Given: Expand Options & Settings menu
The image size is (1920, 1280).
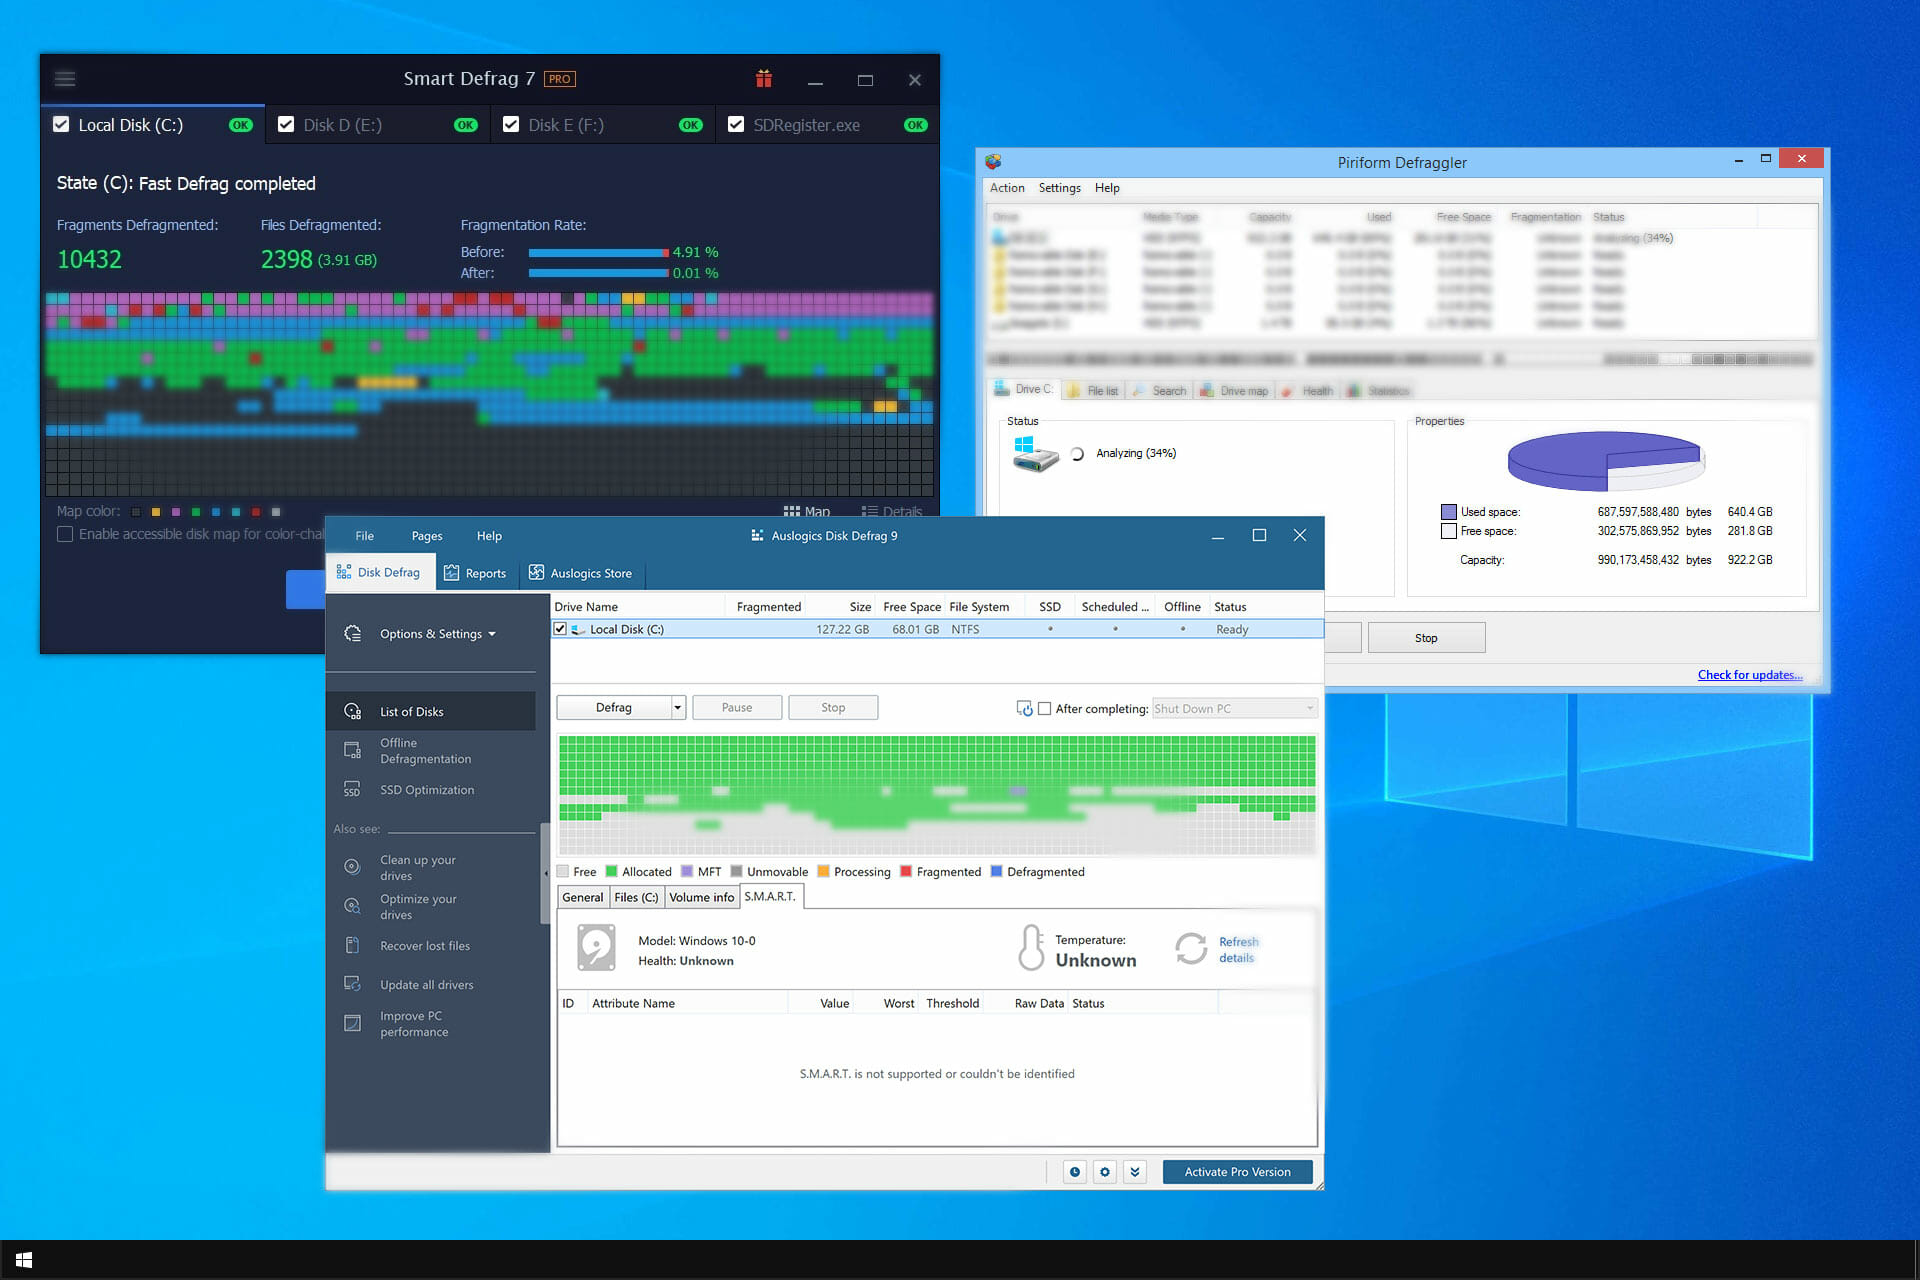Looking at the screenshot, I should pyautogui.click(x=438, y=634).
